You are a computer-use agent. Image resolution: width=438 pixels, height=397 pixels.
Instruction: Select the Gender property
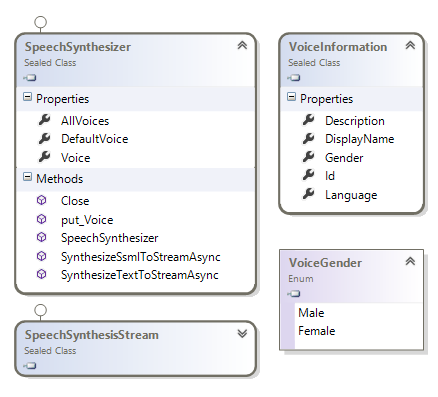tap(344, 158)
